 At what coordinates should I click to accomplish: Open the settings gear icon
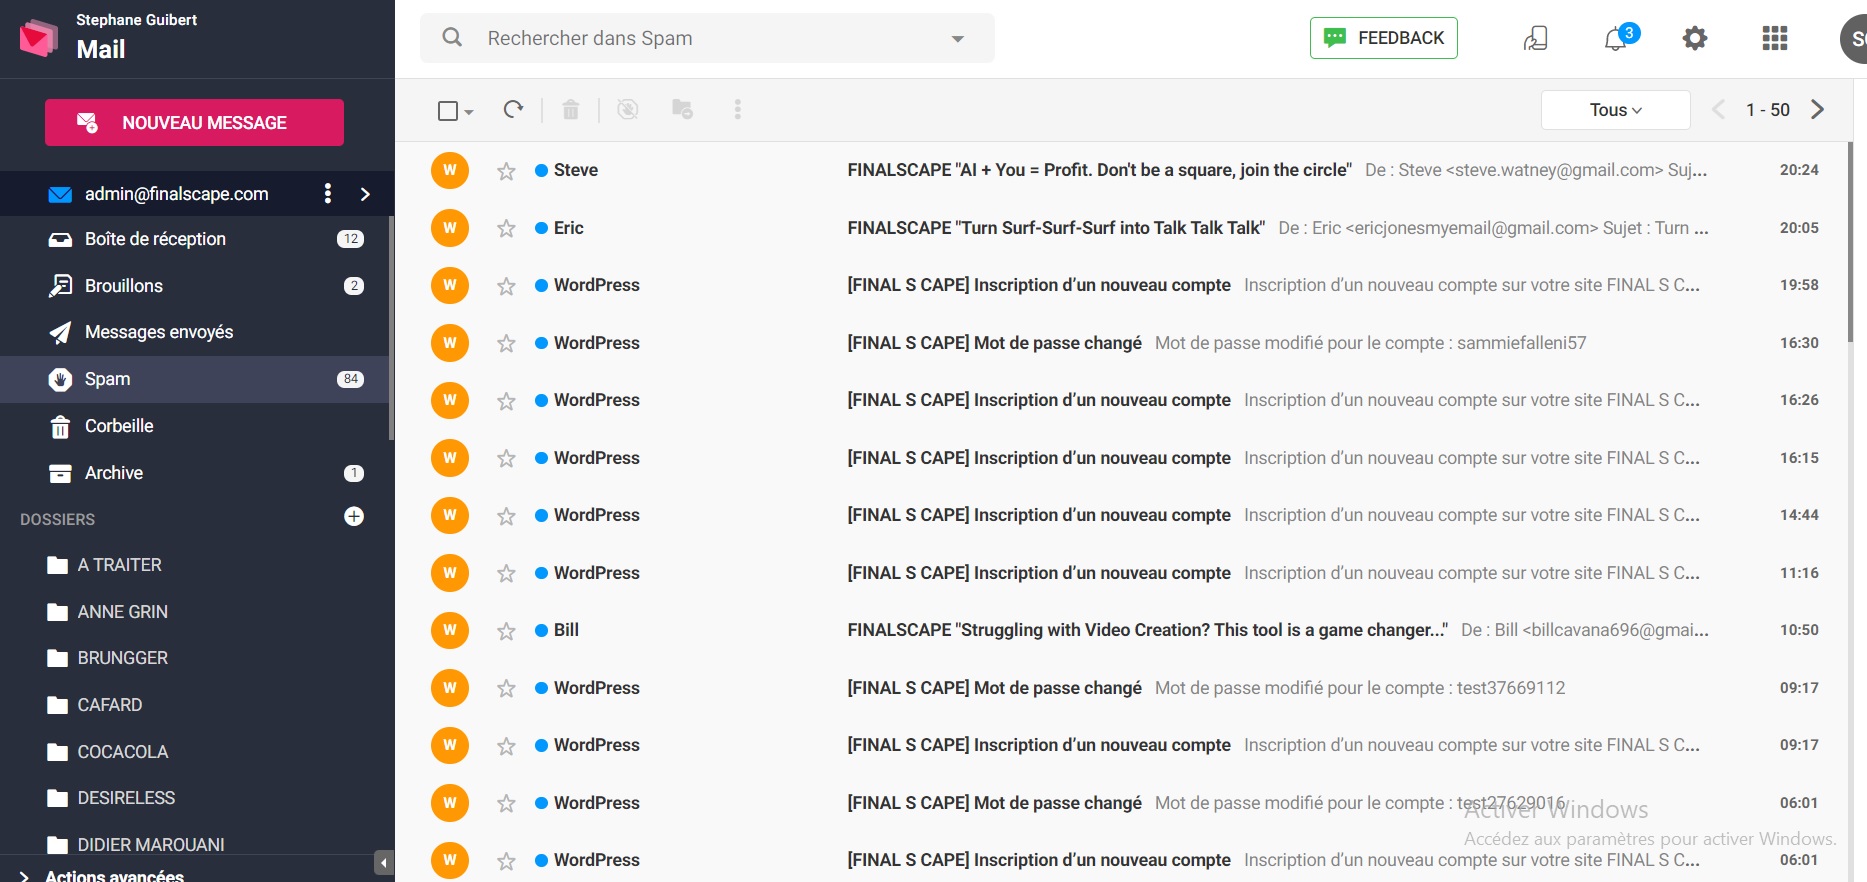pos(1695,38)
